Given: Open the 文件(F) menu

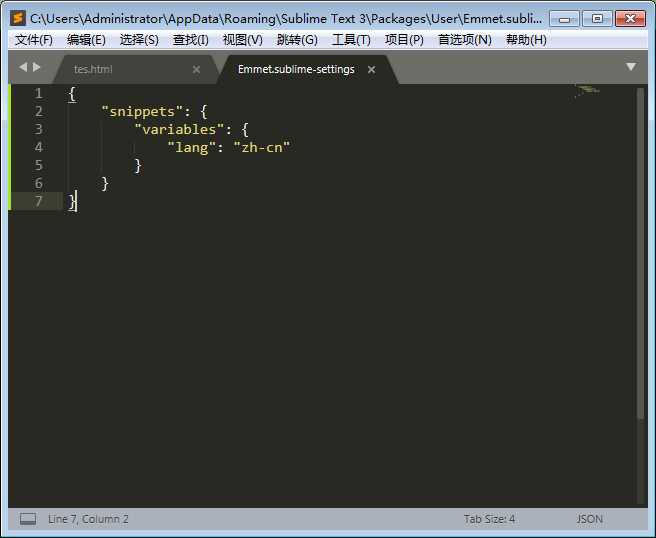Looking at the screenshot, I should [x=34, y=40].
